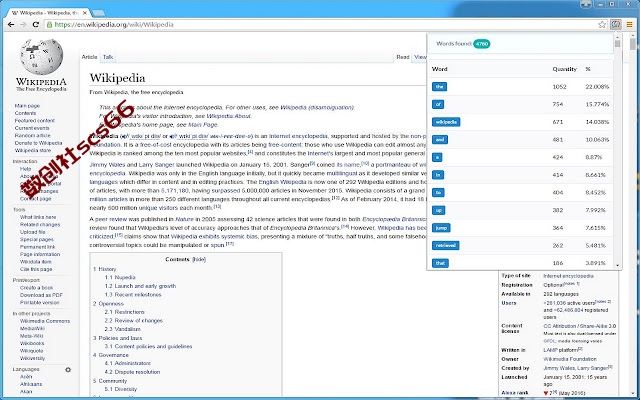640x400 pixels.
Task: Click the 'that' word tag
Action: coord(440,263)
